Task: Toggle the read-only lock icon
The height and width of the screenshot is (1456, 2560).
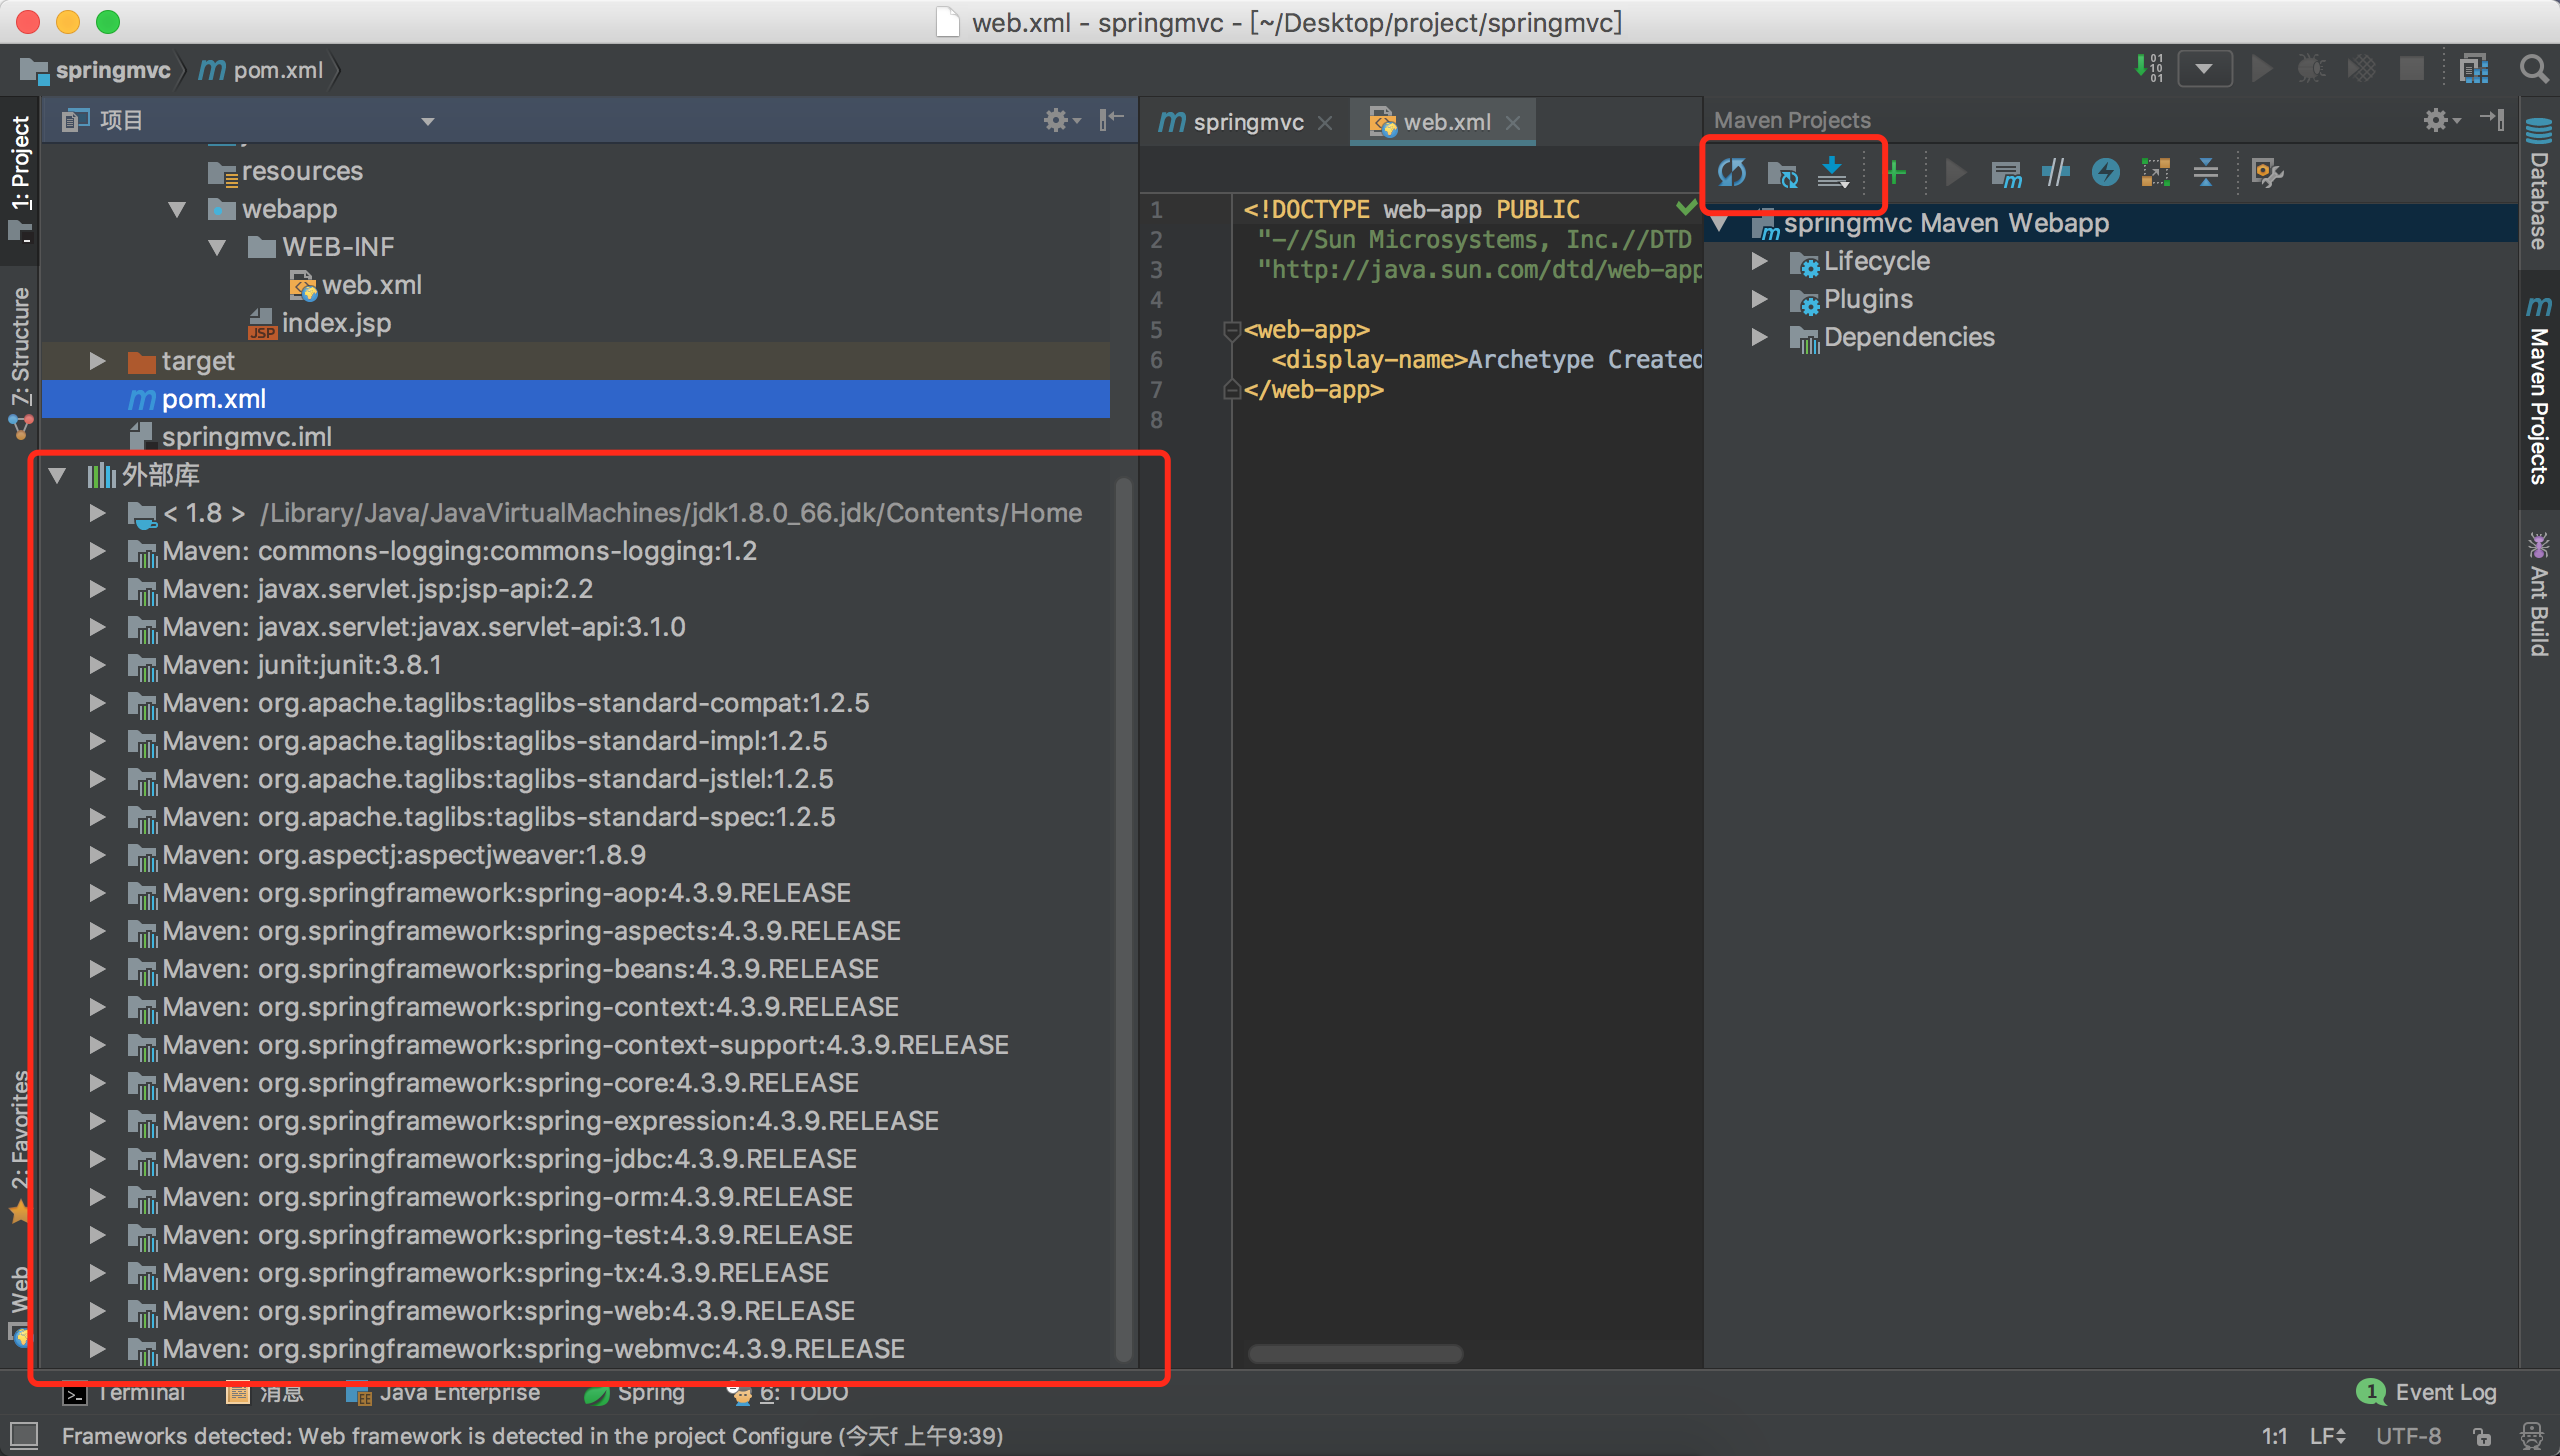Action: tap(2483, 1437)
